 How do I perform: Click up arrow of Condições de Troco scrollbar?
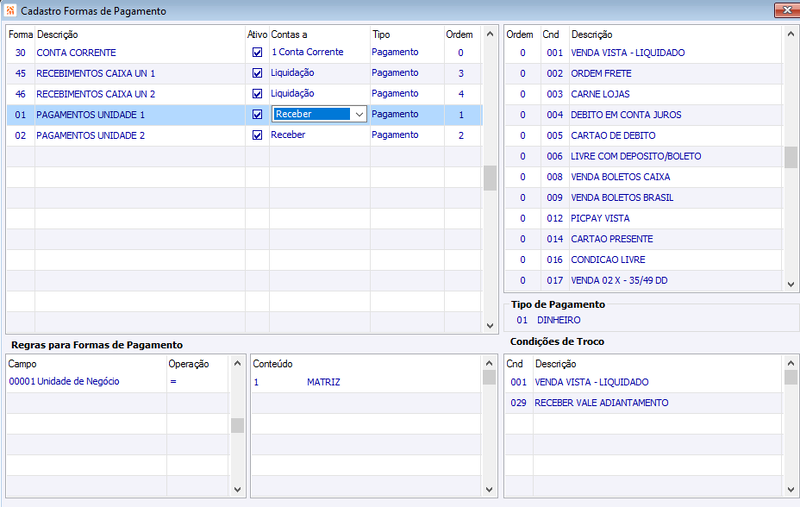click(x=790, y=363)
